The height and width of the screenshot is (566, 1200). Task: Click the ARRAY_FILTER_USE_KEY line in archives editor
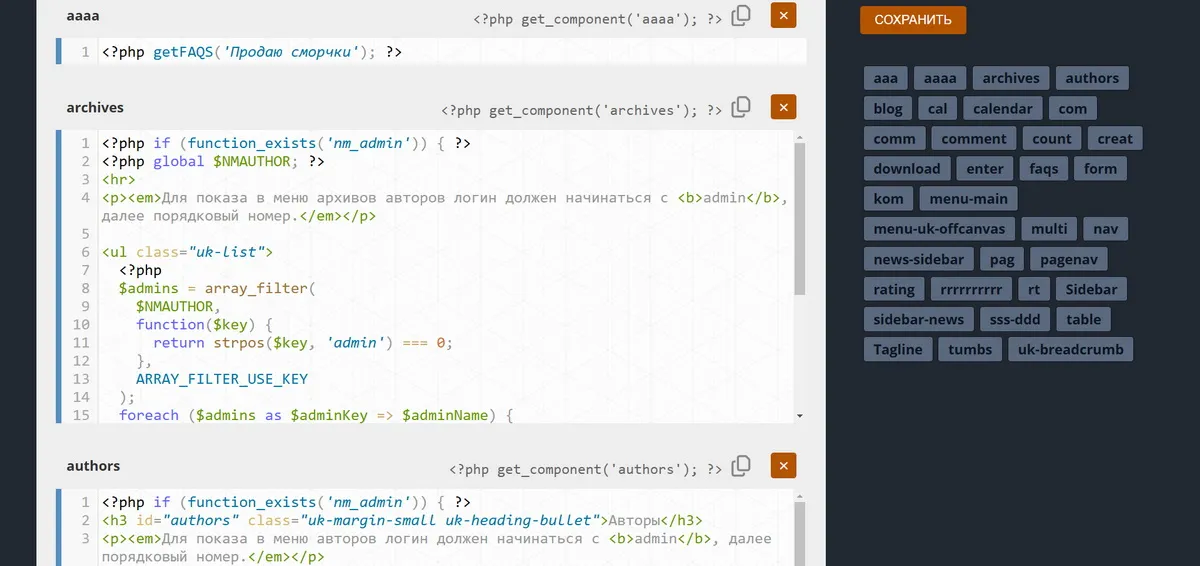(222, 379)
